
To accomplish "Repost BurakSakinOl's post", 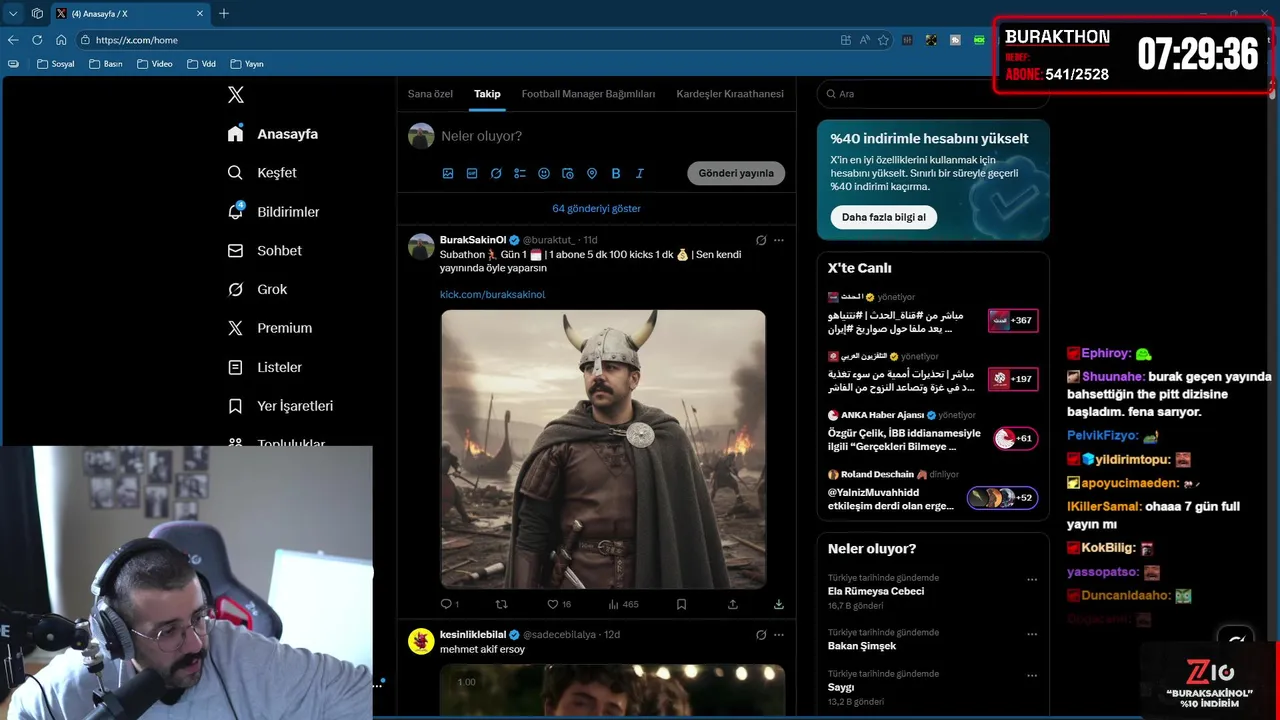I will point(502,604).
